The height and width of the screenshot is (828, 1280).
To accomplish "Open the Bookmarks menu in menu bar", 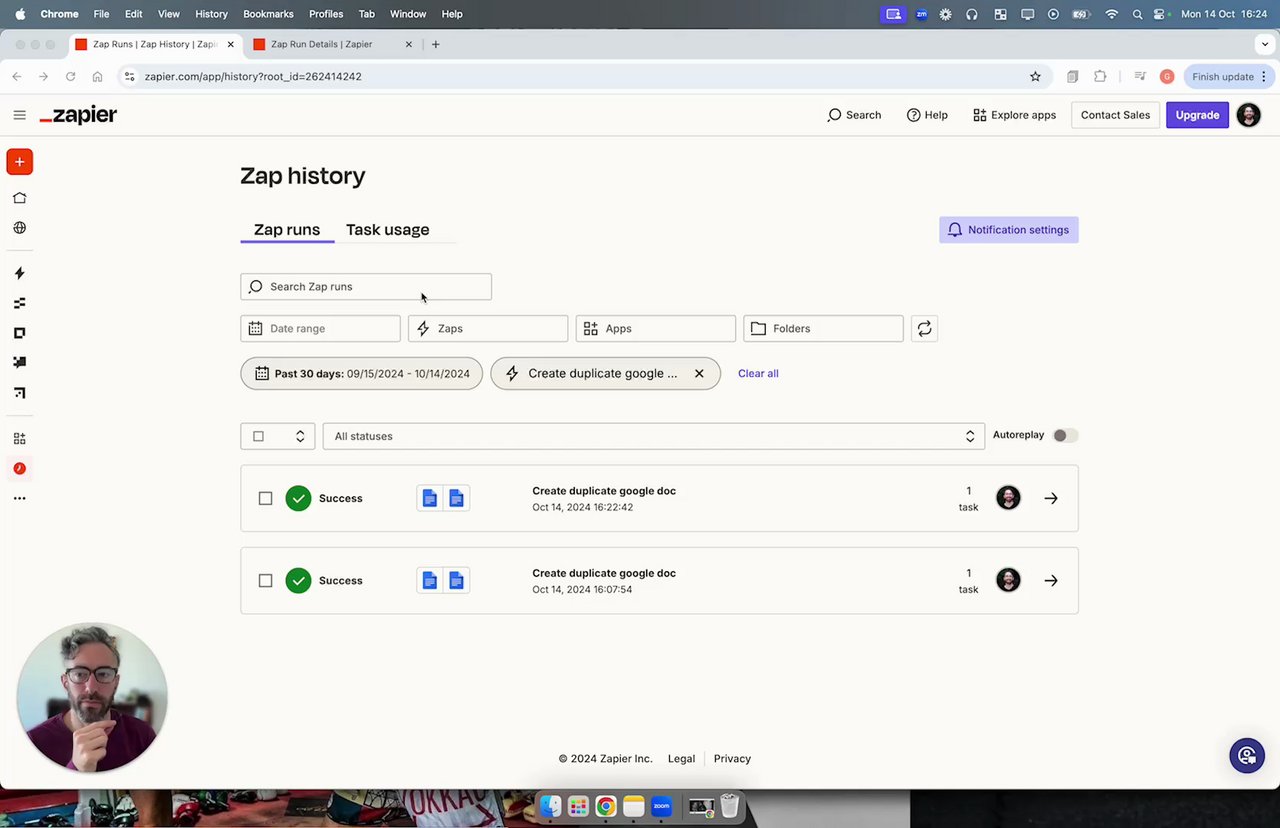I will click(x=268, y=14).
